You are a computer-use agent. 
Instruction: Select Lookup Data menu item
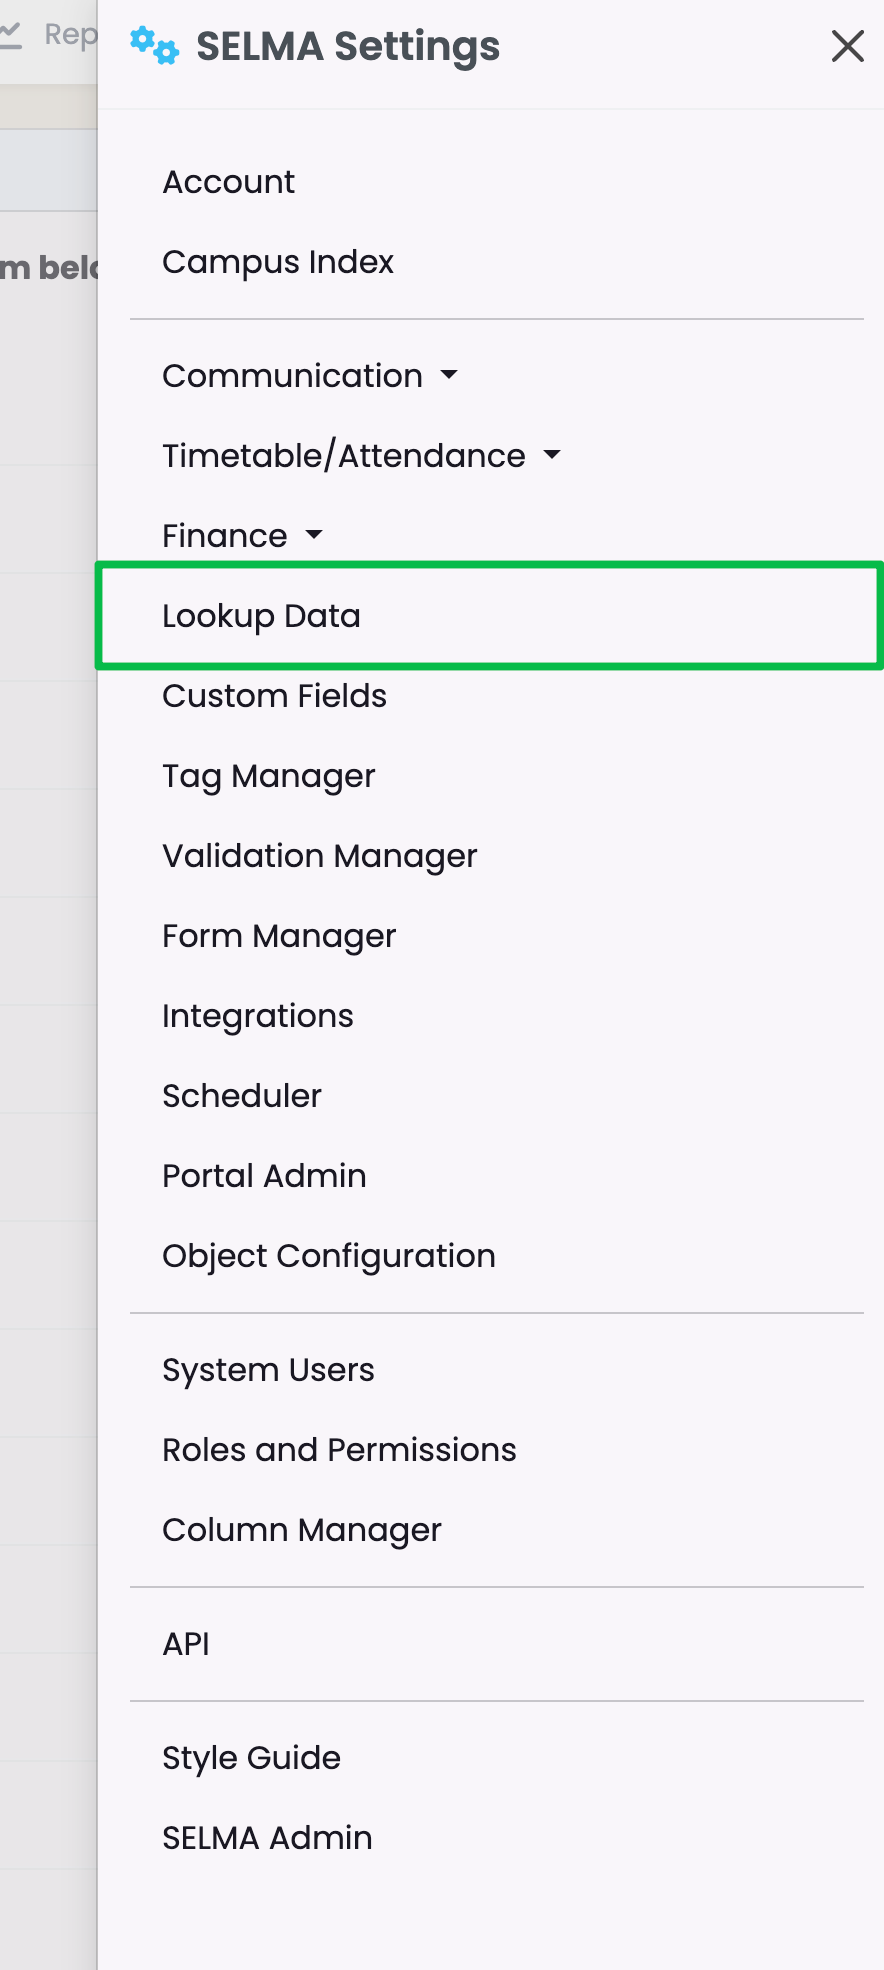261,616
